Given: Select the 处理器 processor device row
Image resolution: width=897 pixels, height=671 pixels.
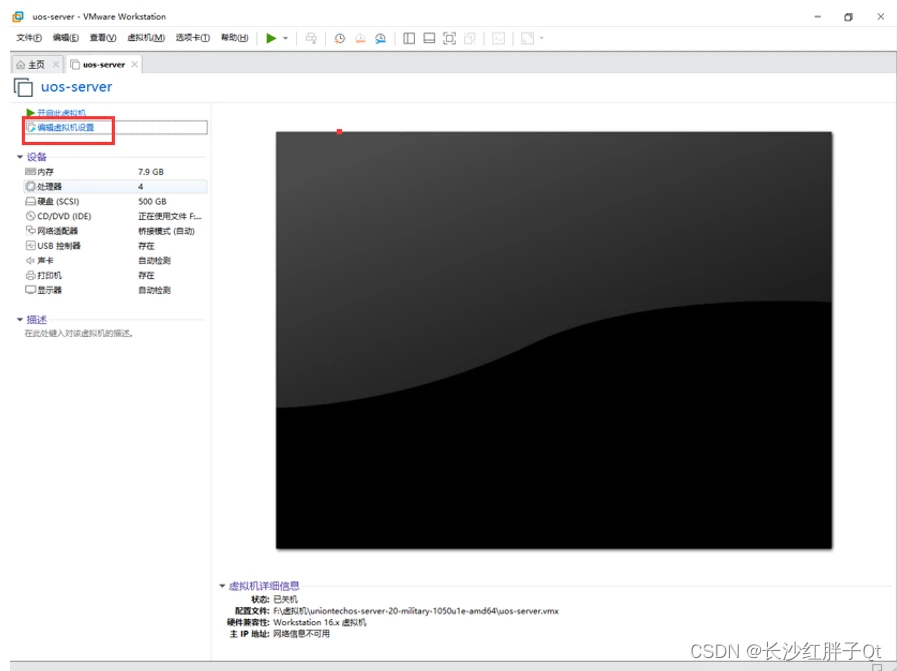Looking at the screenshot, I should point(50,187).
